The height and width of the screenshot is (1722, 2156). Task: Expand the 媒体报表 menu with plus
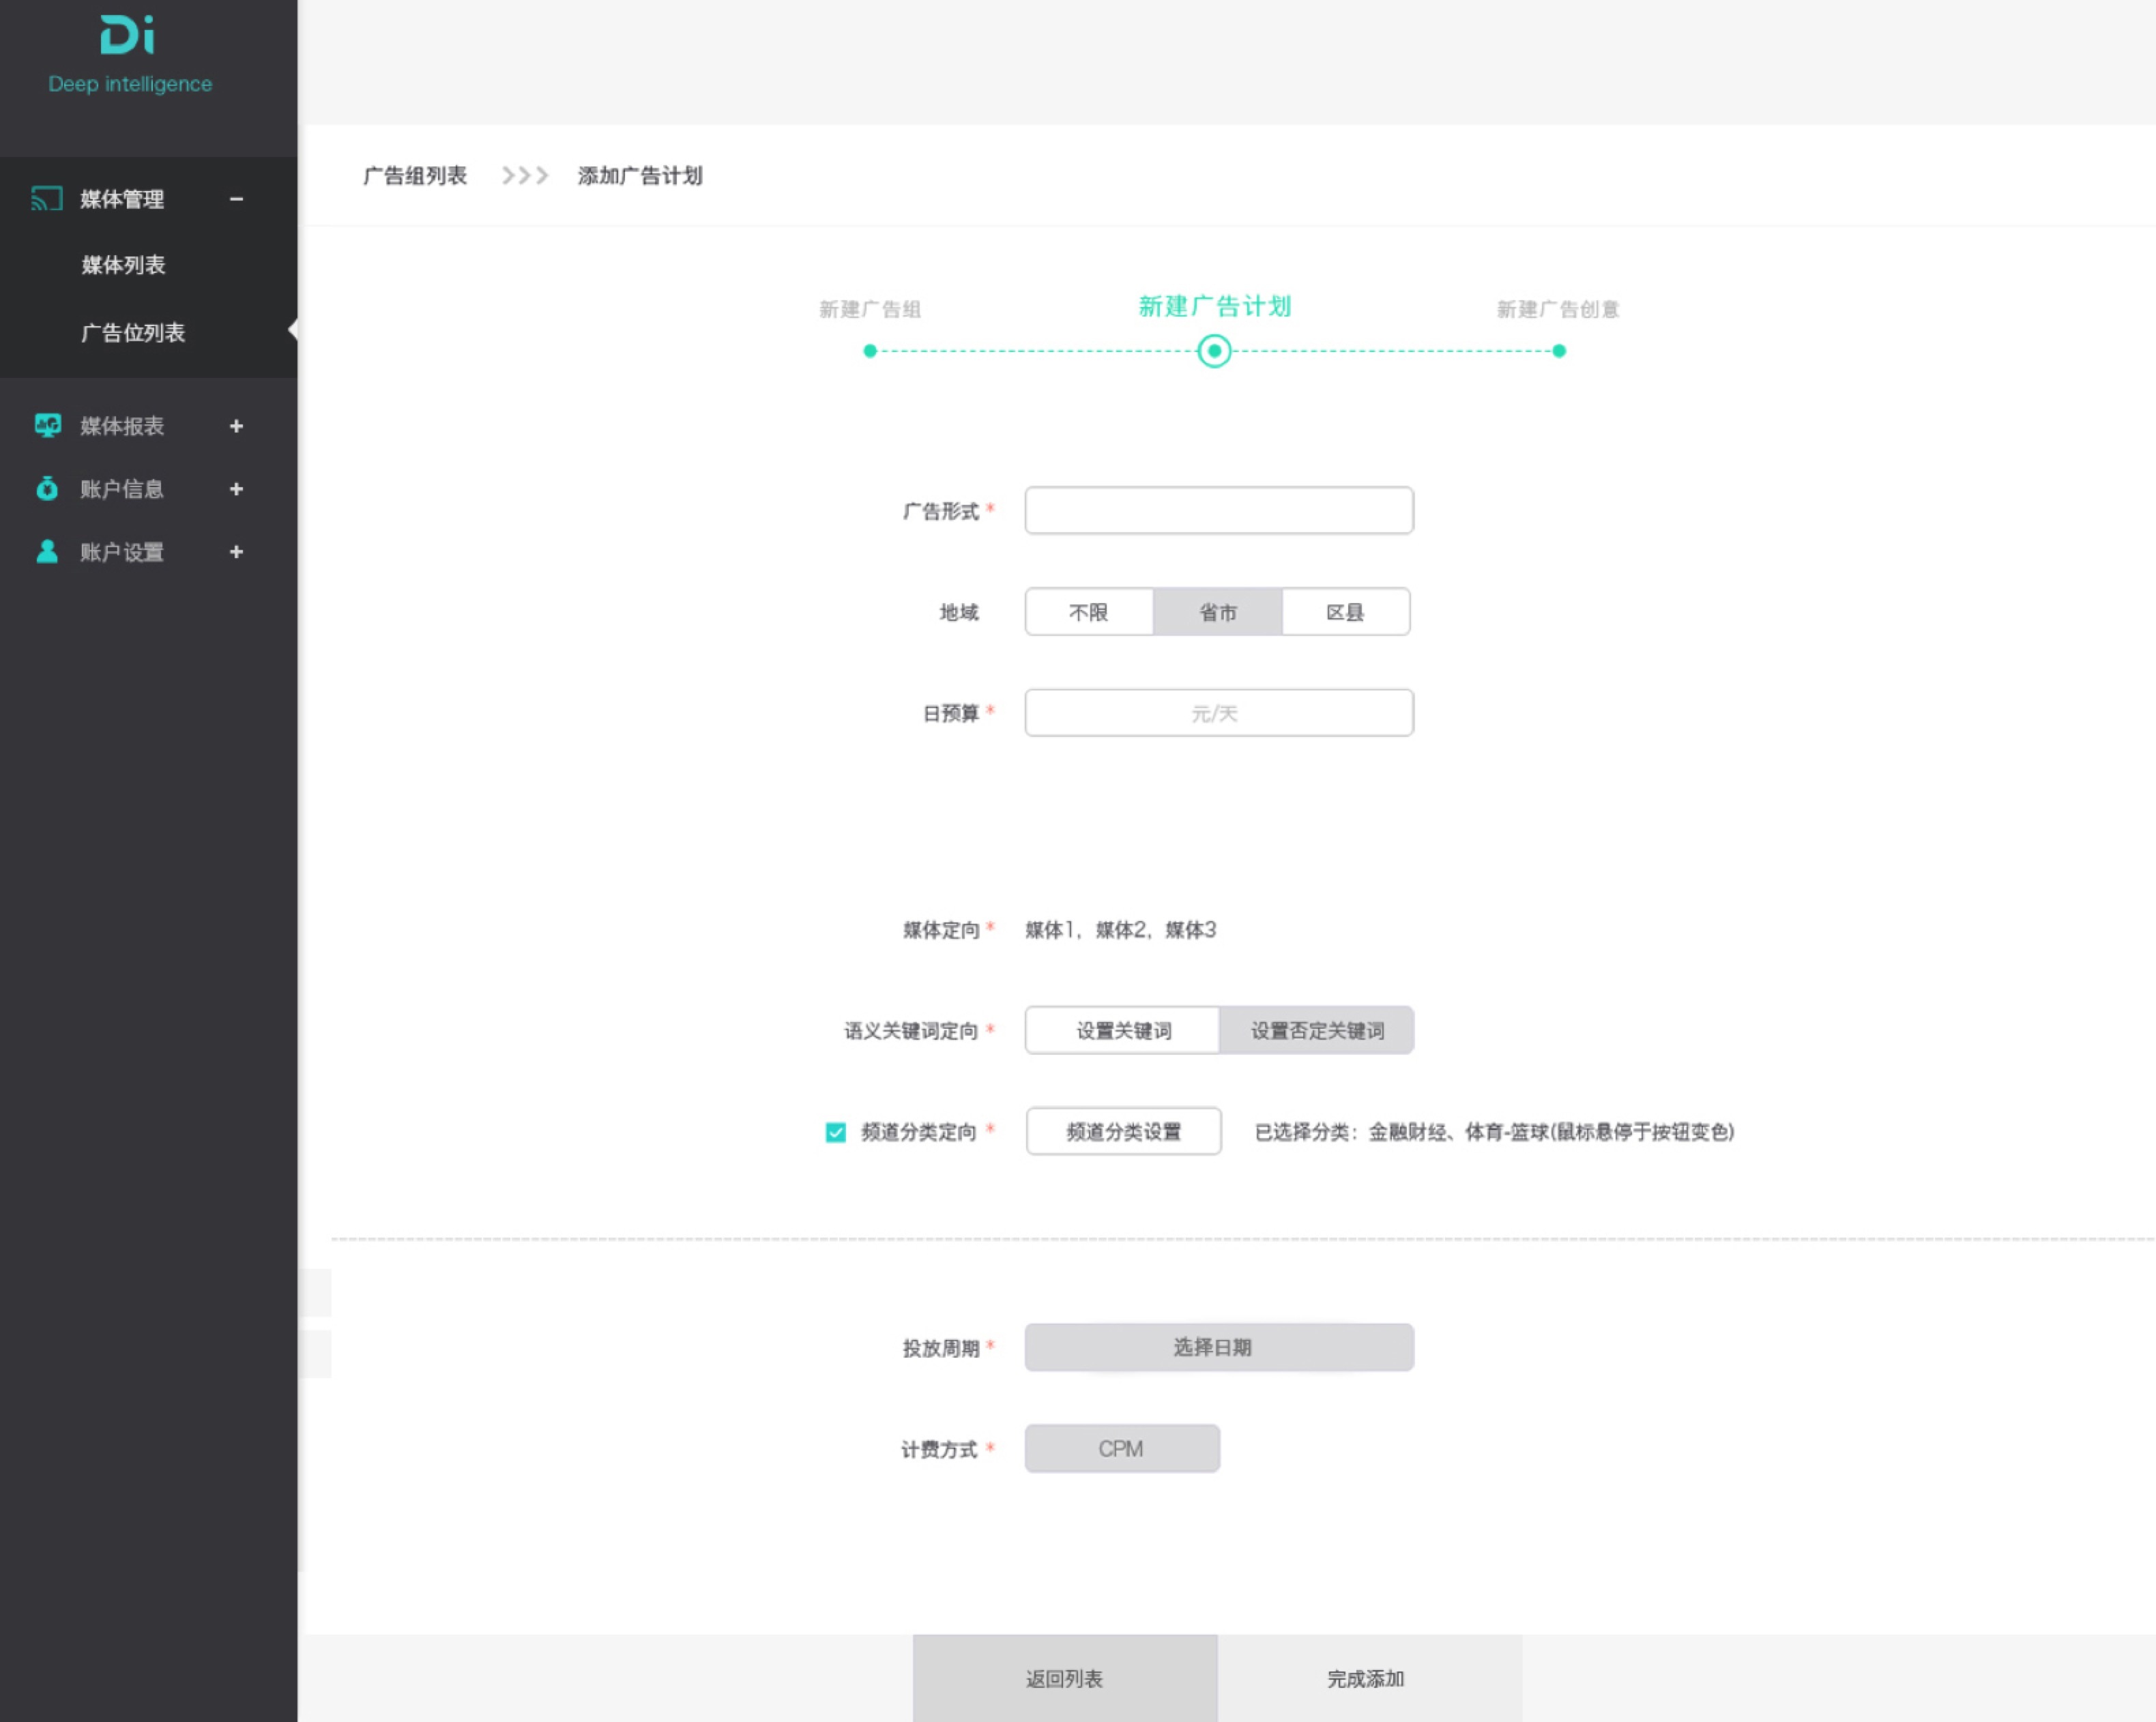click(236, 426)
